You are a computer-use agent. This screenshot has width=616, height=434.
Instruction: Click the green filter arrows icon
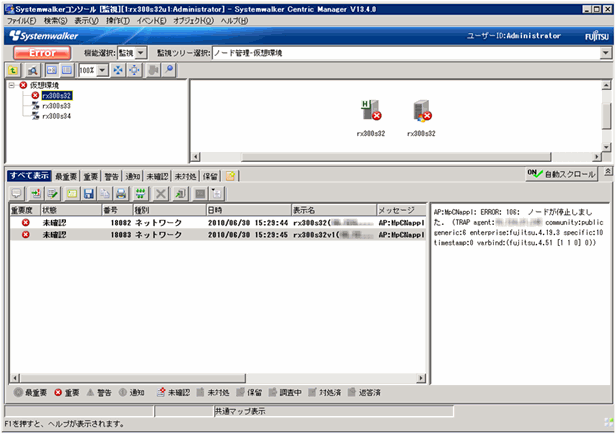(141, 193)
